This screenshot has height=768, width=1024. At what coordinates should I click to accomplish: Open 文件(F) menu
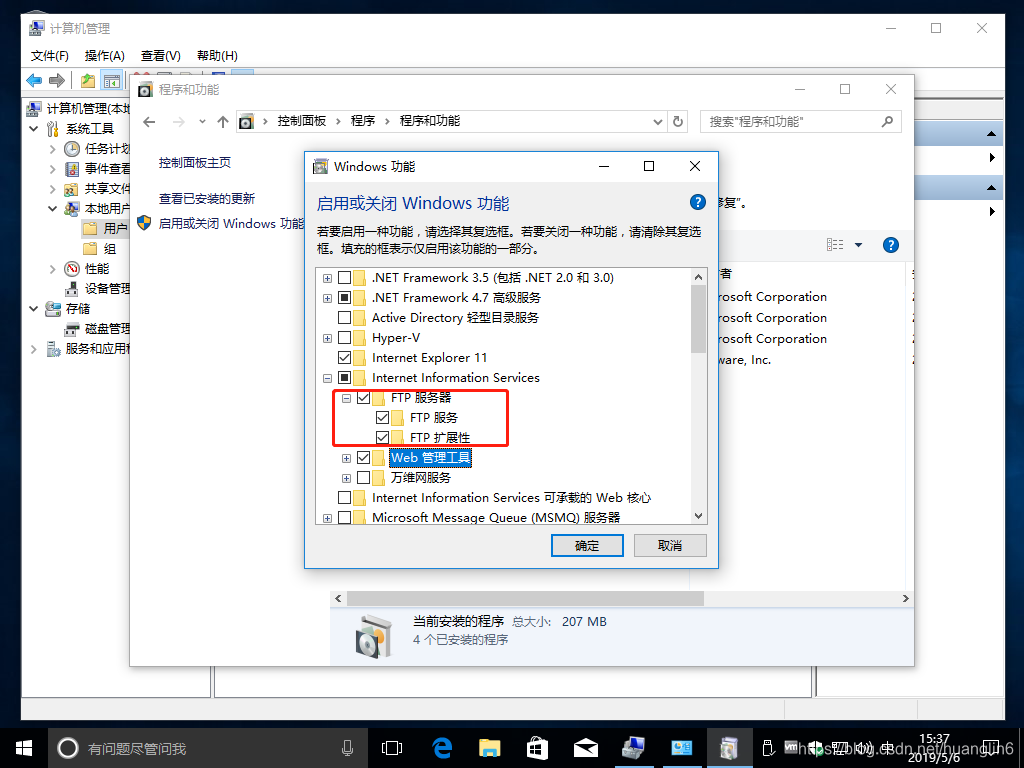point(50,56)
